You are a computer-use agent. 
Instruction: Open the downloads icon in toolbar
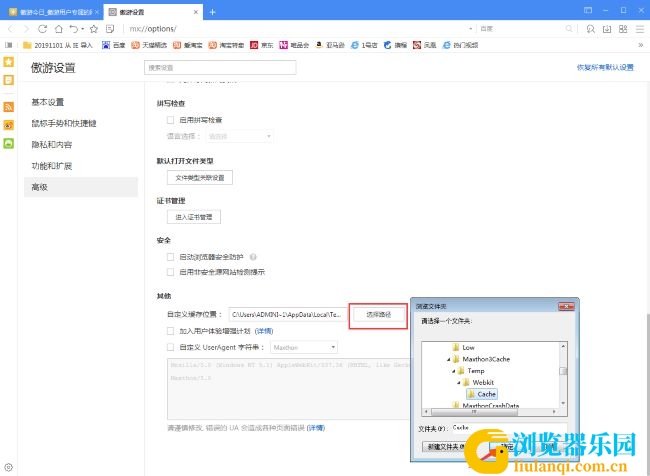coord(607,29)
